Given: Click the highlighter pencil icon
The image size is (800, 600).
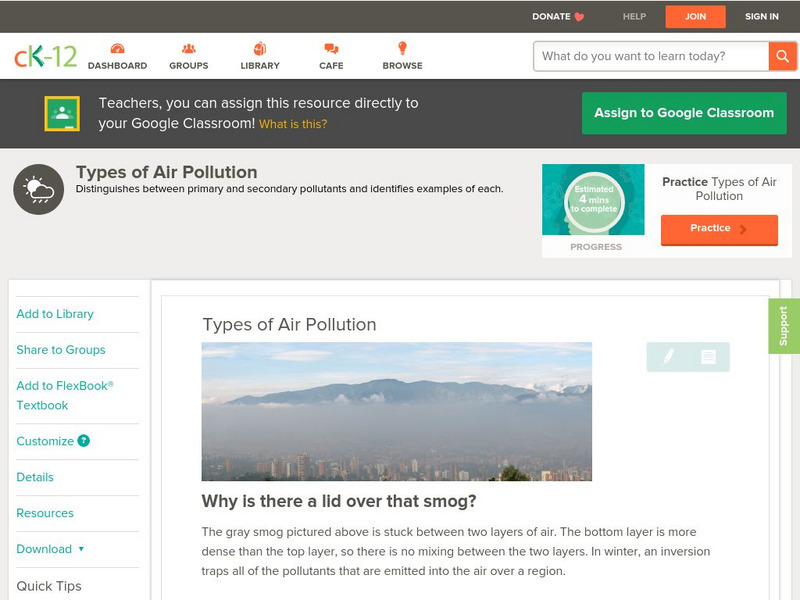Looking at the screenshot, I should tap(668, 357).
